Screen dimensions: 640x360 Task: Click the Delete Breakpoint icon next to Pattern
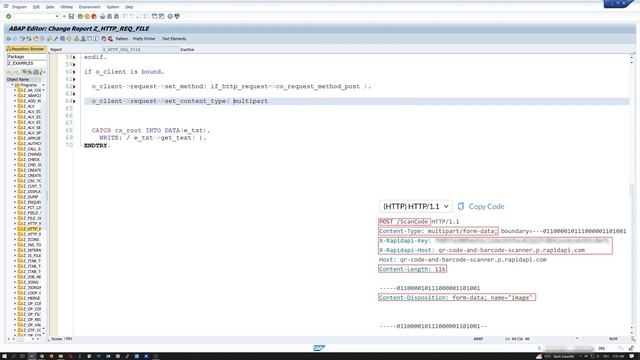point(110,39)
